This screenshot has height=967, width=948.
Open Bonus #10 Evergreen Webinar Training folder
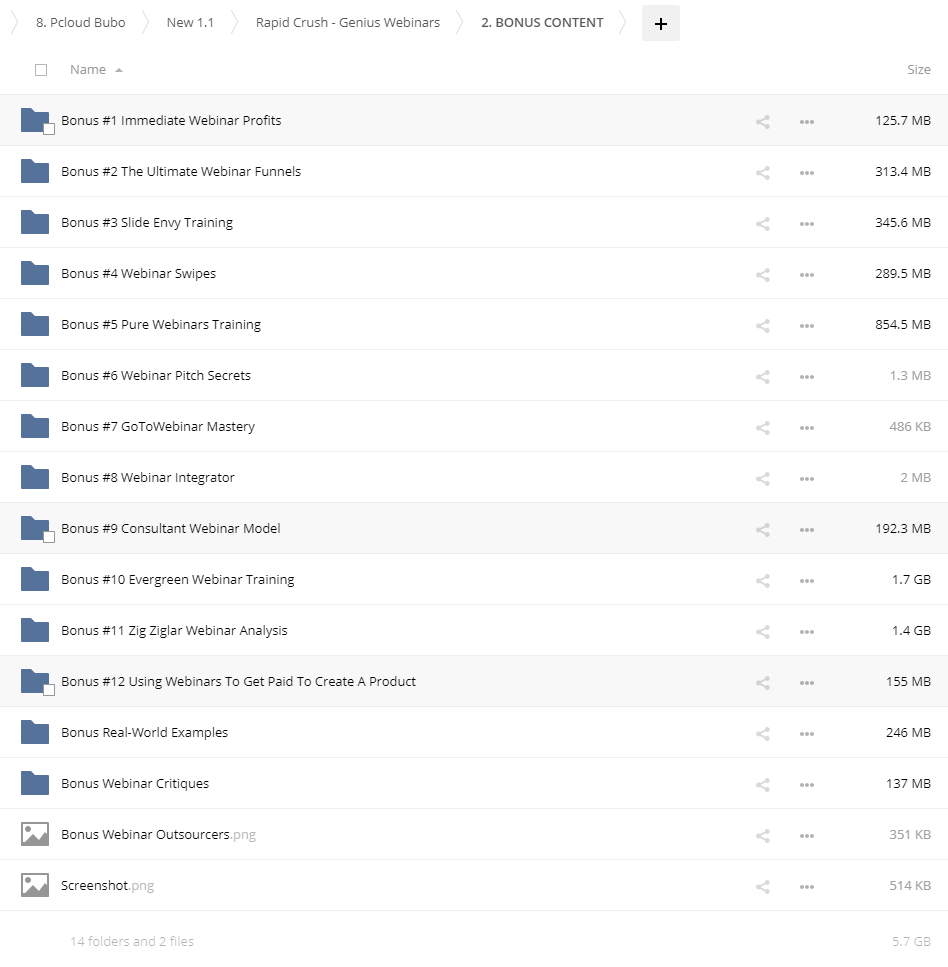177,580
